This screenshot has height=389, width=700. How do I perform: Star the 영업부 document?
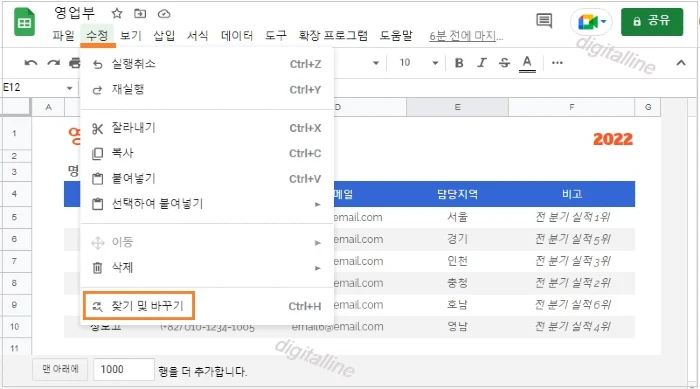[117, 13]
